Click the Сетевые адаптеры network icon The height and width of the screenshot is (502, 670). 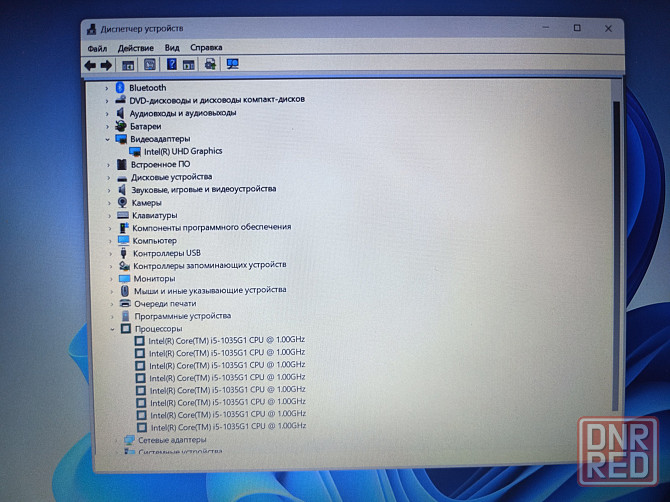click(129, 440)
